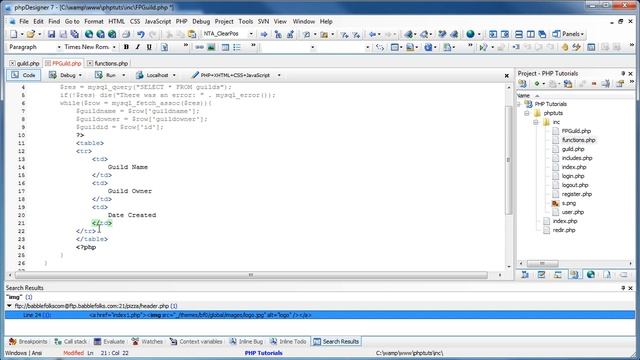Click the Insert Table icon in HTML toolbar
This screenshot has width=640, height=360.
click(225, 47)
